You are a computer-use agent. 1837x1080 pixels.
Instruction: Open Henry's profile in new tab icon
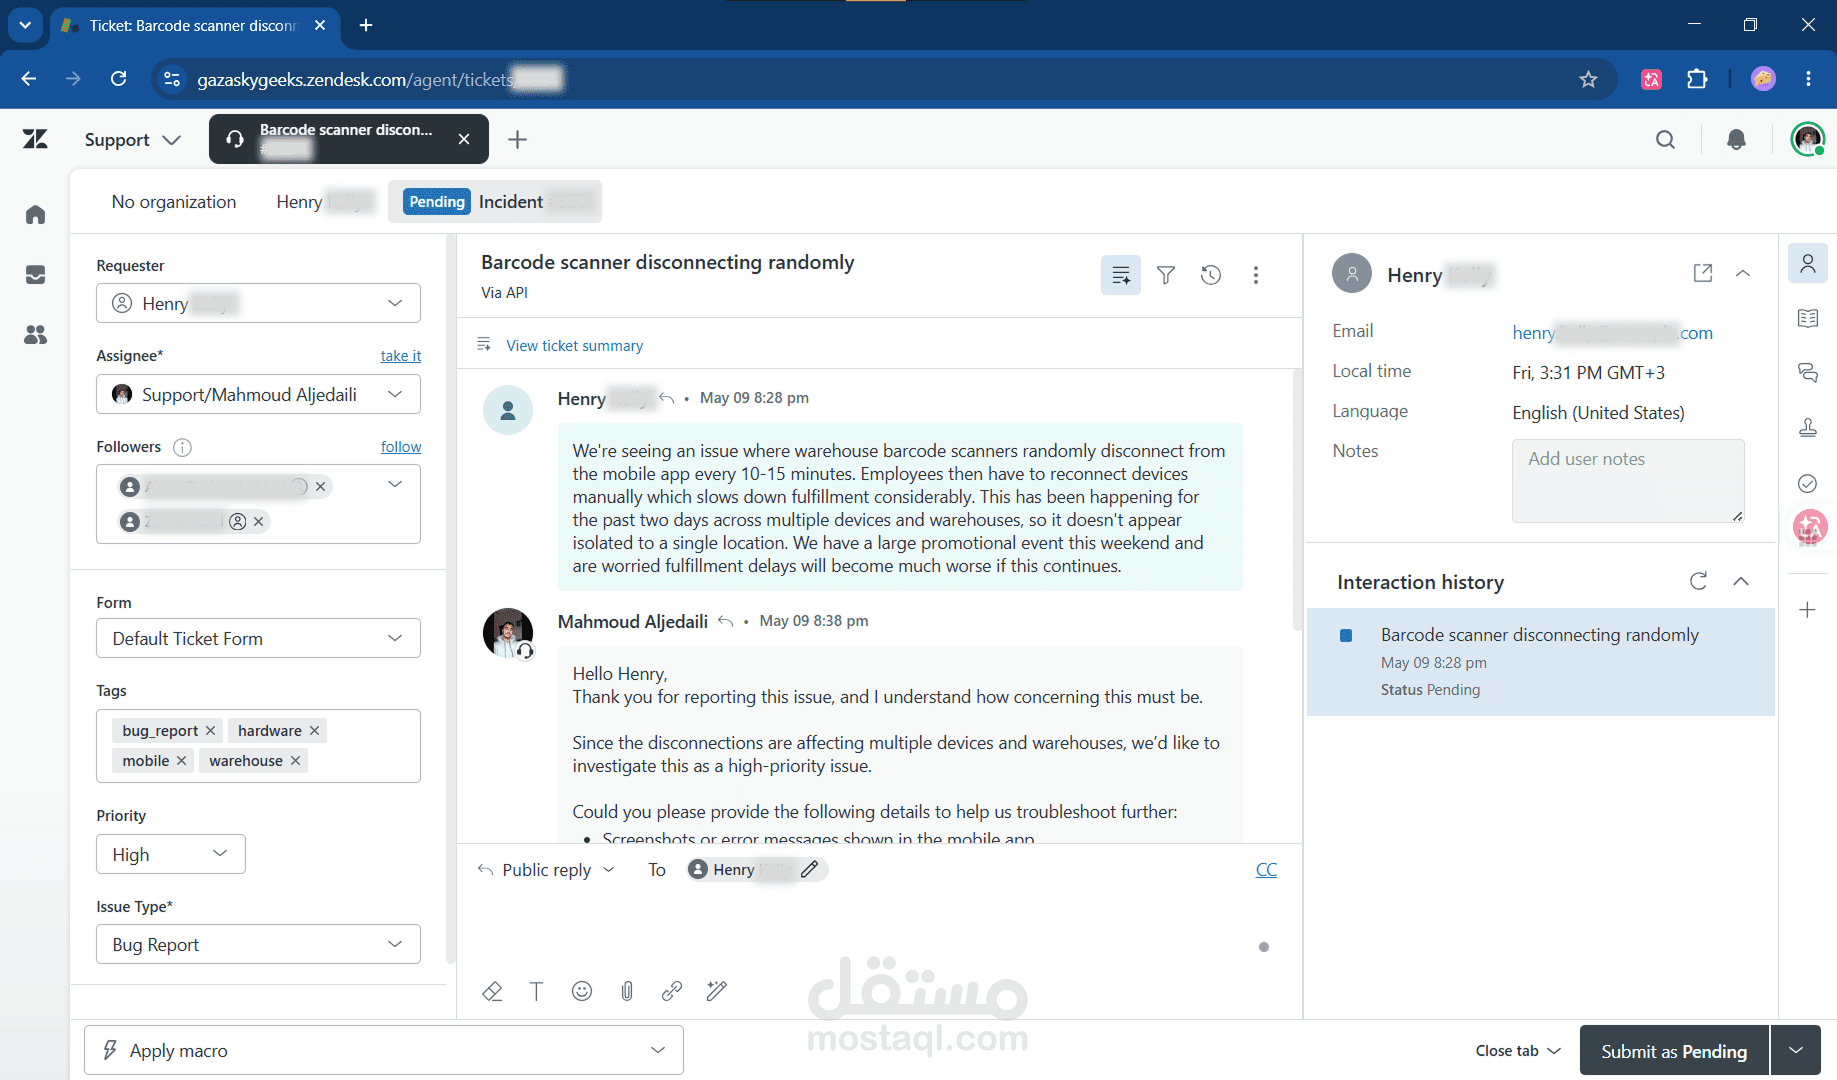coord(1703,273)
